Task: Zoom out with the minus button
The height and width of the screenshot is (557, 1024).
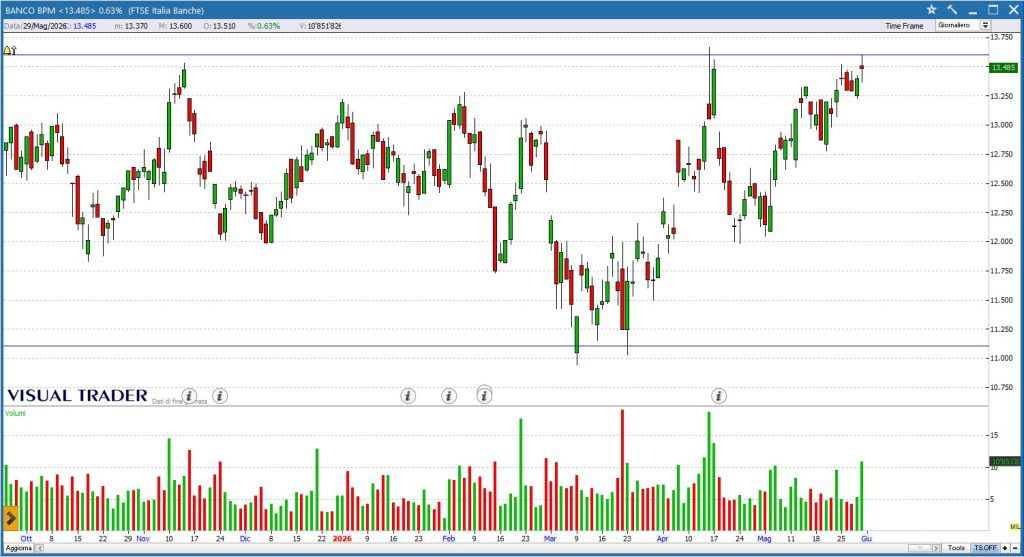Action: coord(1015,548)
